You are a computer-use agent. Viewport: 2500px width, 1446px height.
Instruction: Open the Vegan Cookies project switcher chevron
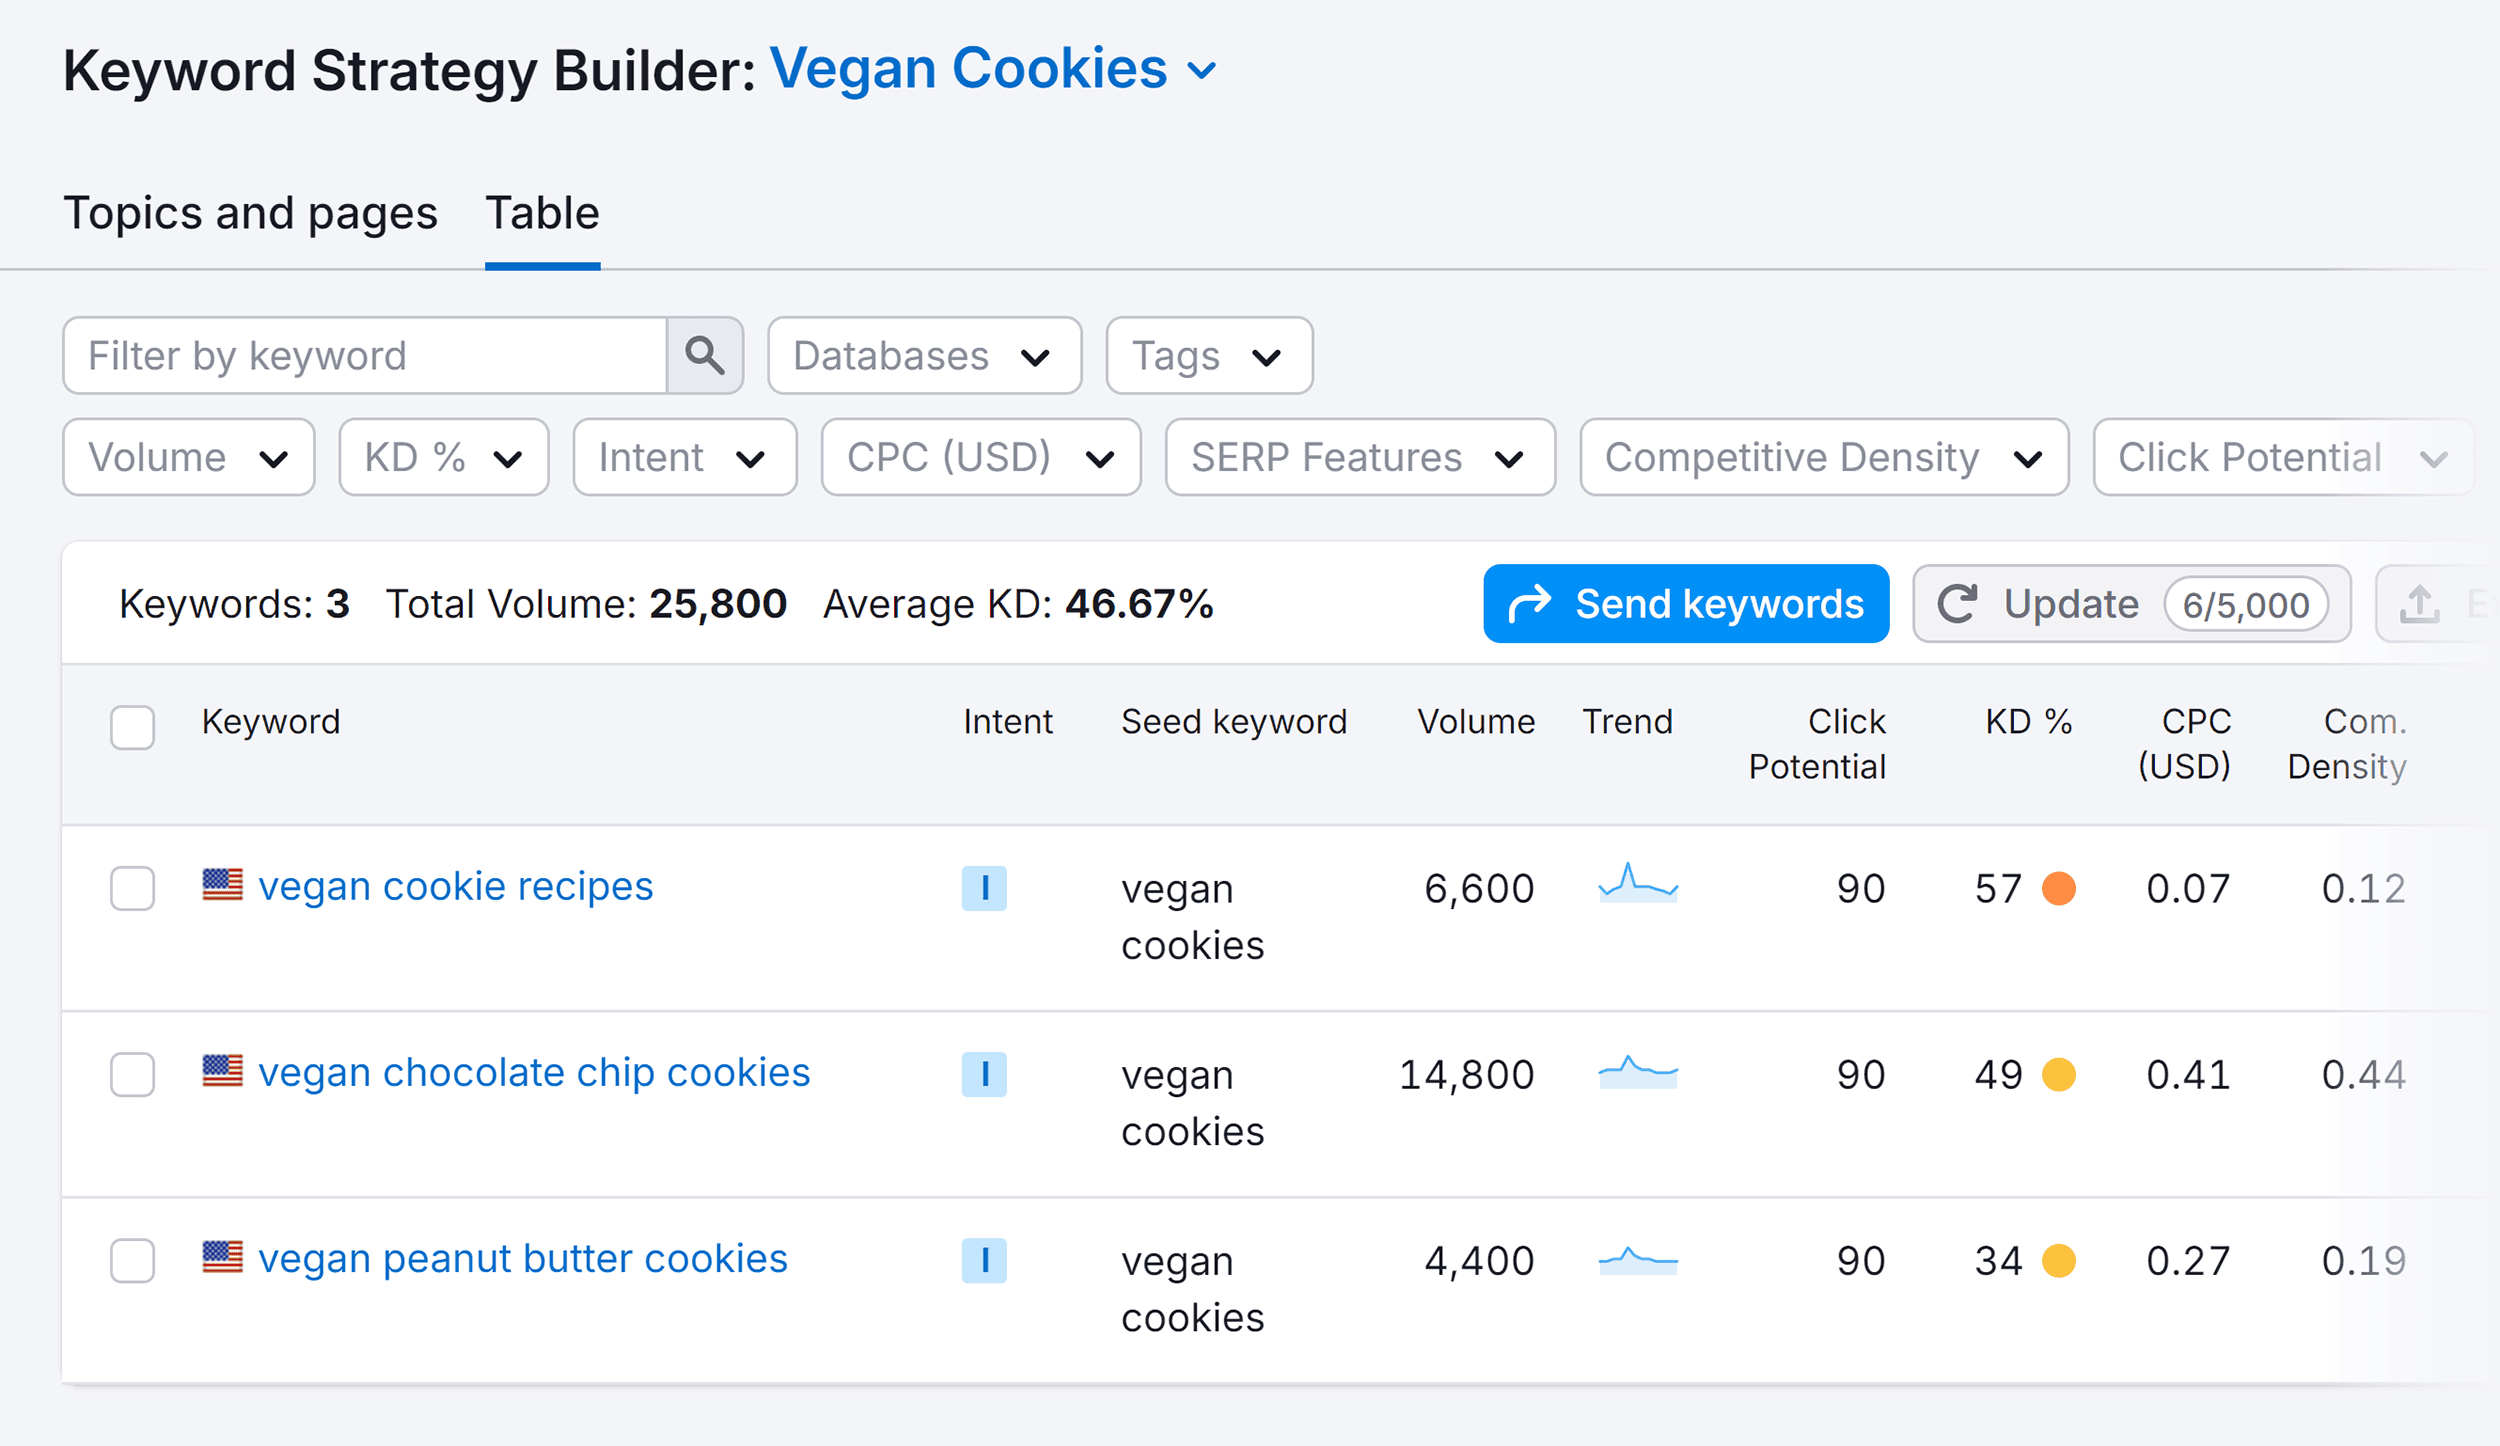[x=1203, y=70]
